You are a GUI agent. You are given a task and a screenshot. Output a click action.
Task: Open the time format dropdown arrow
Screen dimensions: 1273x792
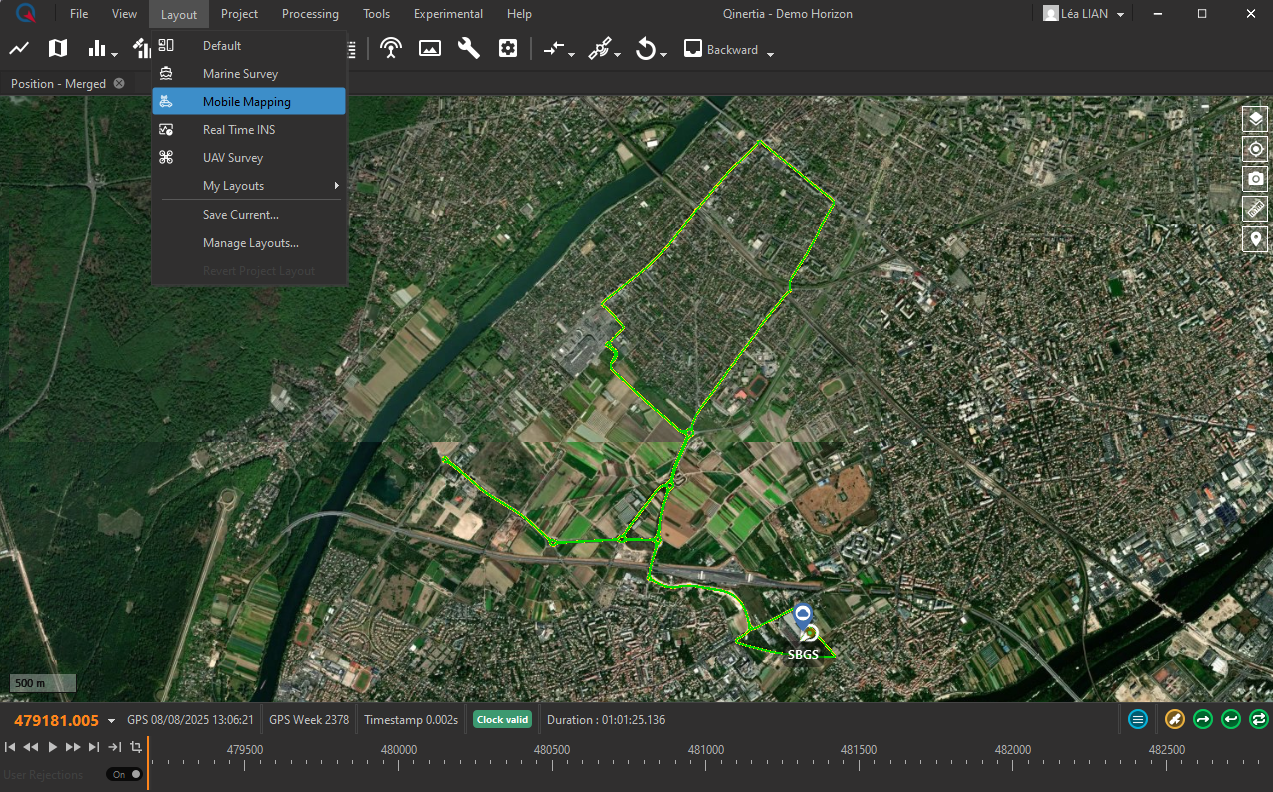point(111,721)
